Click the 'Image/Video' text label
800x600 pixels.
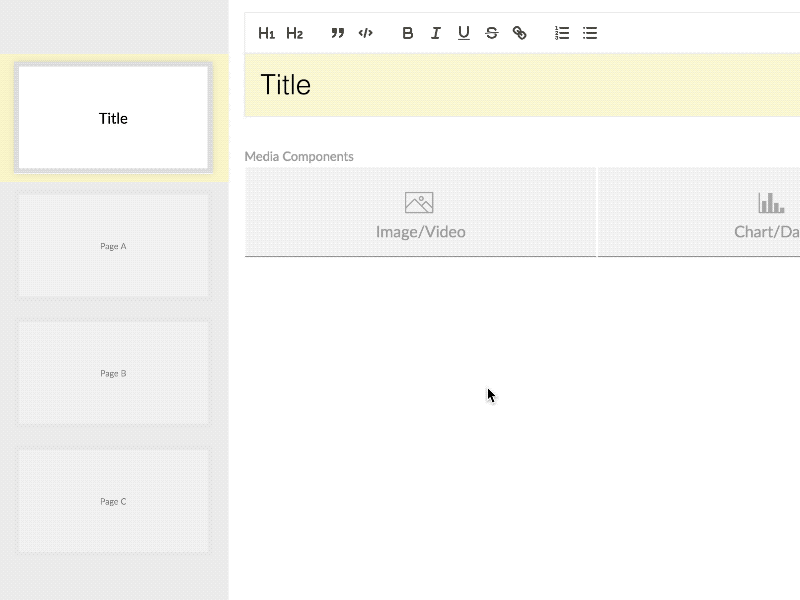click(420, 232)
